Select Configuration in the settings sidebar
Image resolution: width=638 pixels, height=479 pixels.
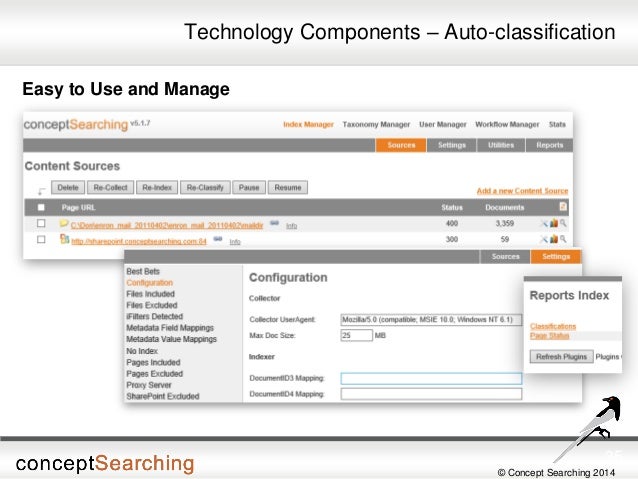tap(149, 283)
